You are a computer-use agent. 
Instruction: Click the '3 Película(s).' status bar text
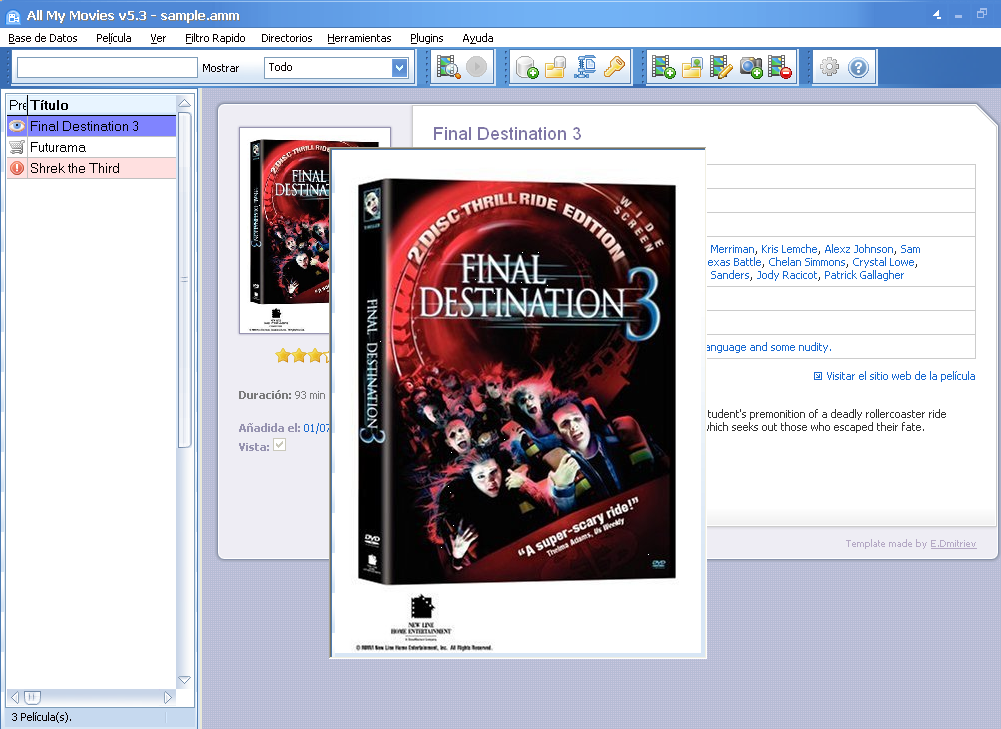coord(41,717)
